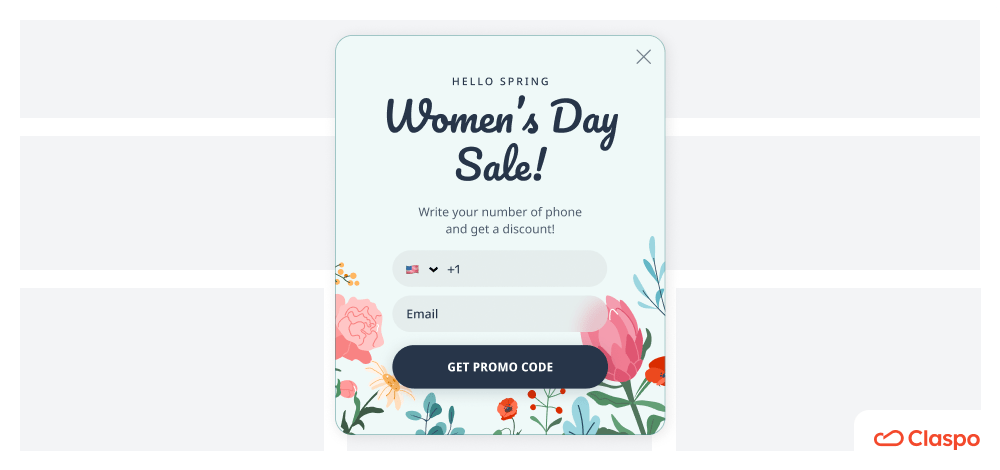The image size is (1000, 470).
Task: Click the red berry stem near popup bottom
Action: point(546,410)
